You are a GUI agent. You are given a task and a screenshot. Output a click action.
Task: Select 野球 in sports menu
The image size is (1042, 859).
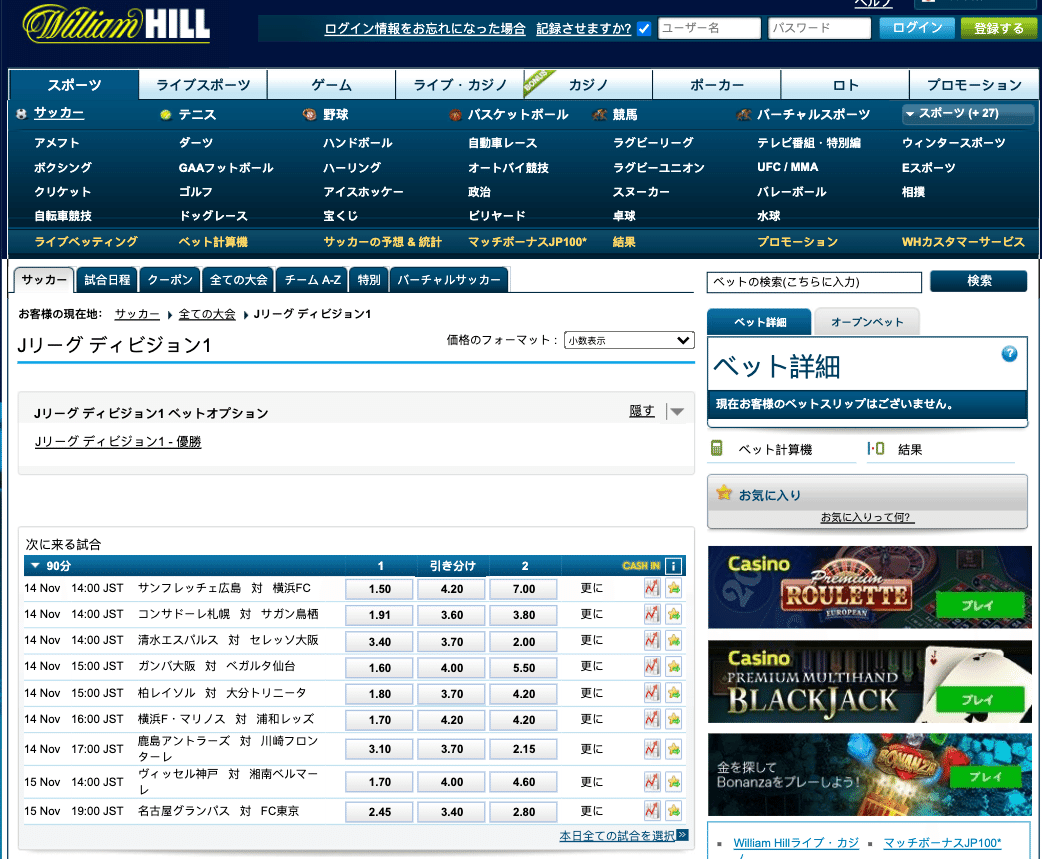click(x=336, y=114)
